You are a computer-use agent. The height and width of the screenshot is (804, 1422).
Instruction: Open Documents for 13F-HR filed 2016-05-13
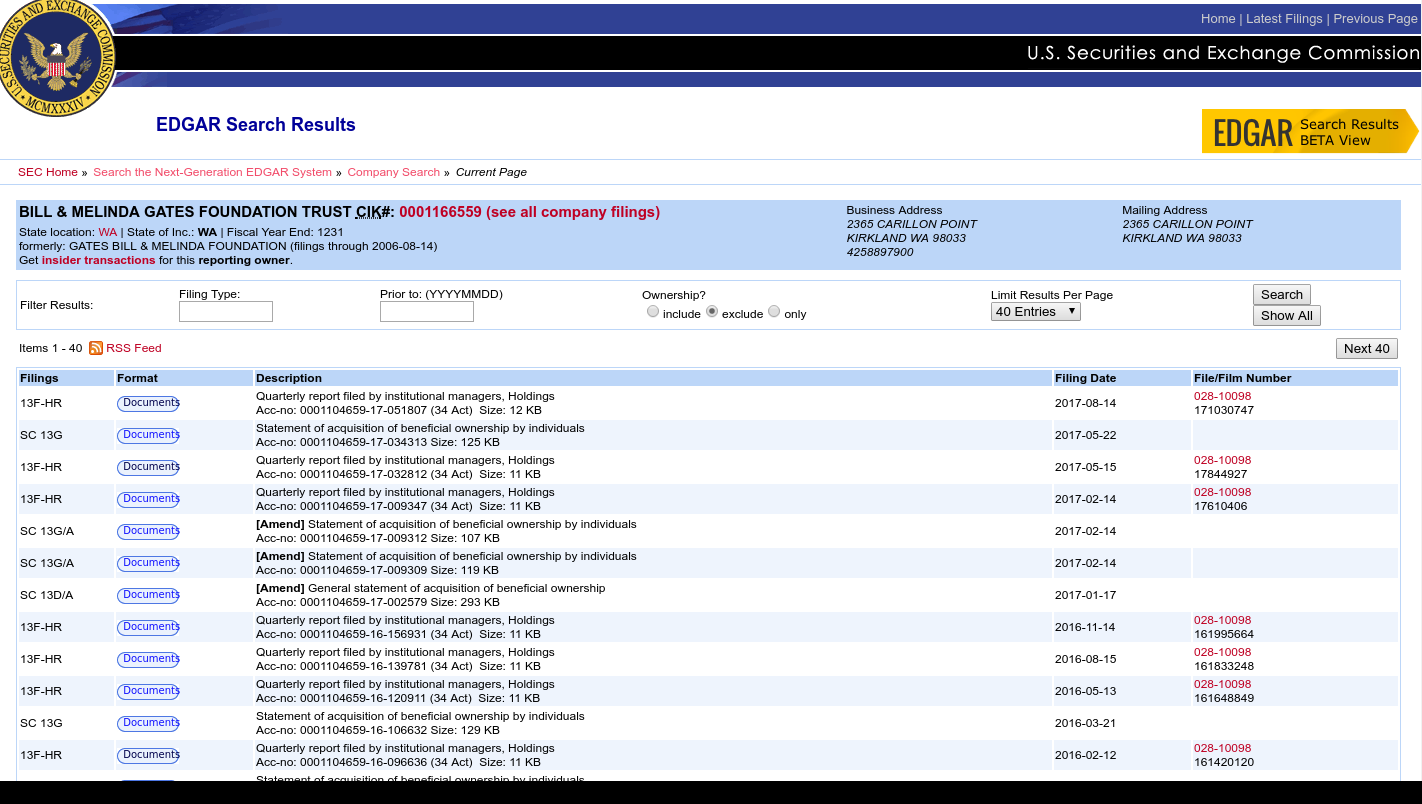(x=148, y=691)
